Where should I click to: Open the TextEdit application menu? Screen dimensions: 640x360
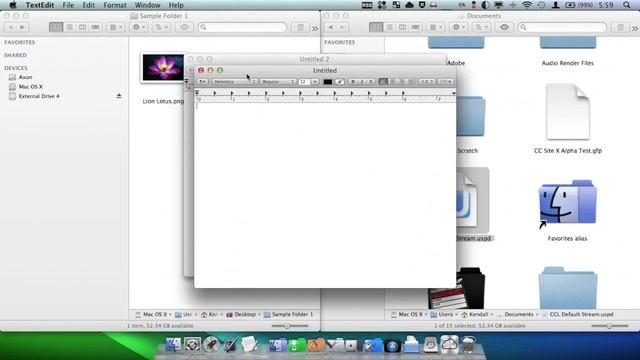click(x=40, y=5)
